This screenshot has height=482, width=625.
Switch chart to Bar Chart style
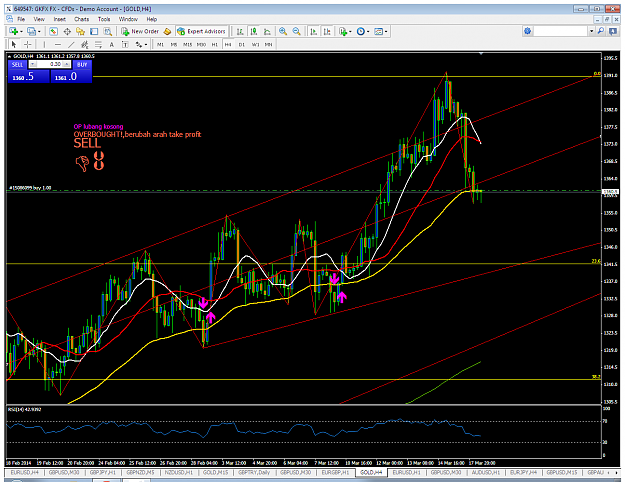[x=240, y=31]
